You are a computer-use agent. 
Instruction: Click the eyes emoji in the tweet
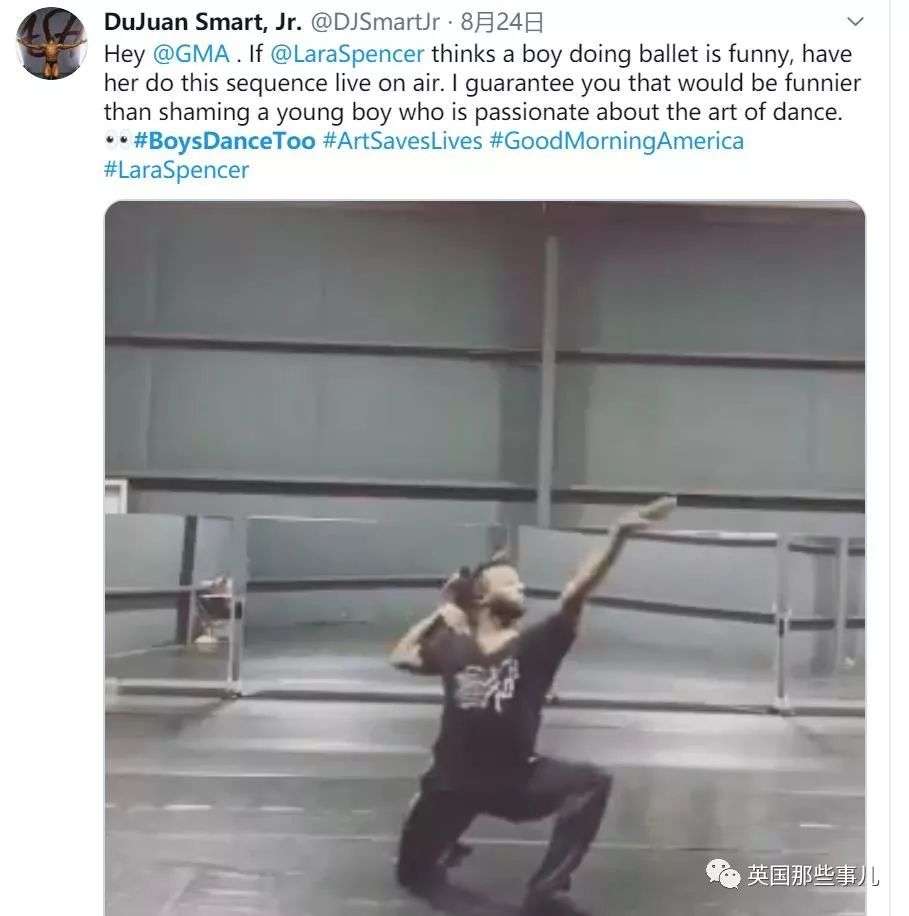[x=117, y=142]
